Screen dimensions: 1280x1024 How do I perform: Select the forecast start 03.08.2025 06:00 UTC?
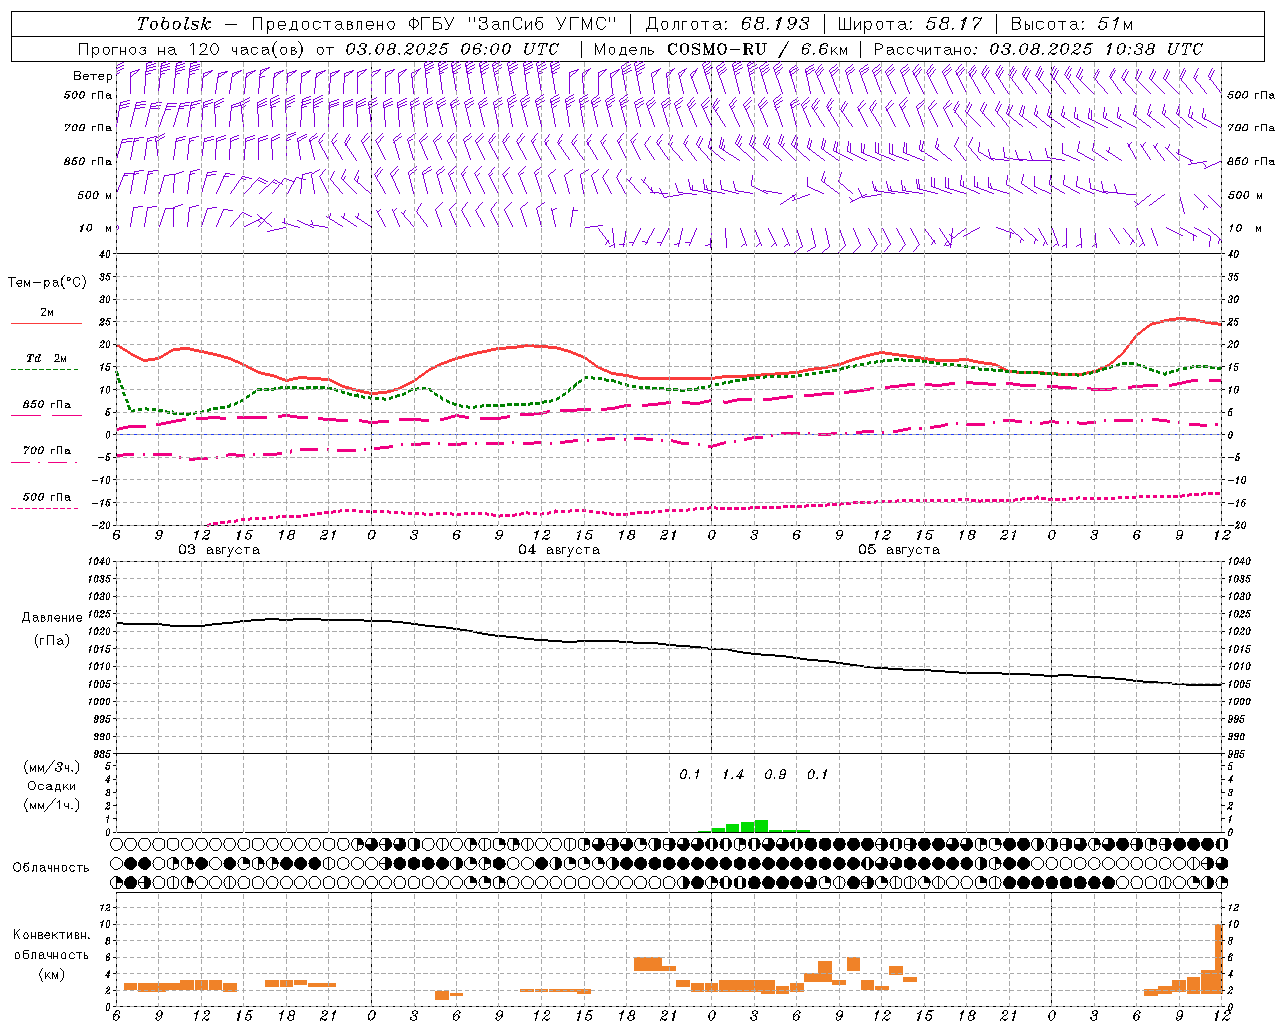tap(452, 49)
